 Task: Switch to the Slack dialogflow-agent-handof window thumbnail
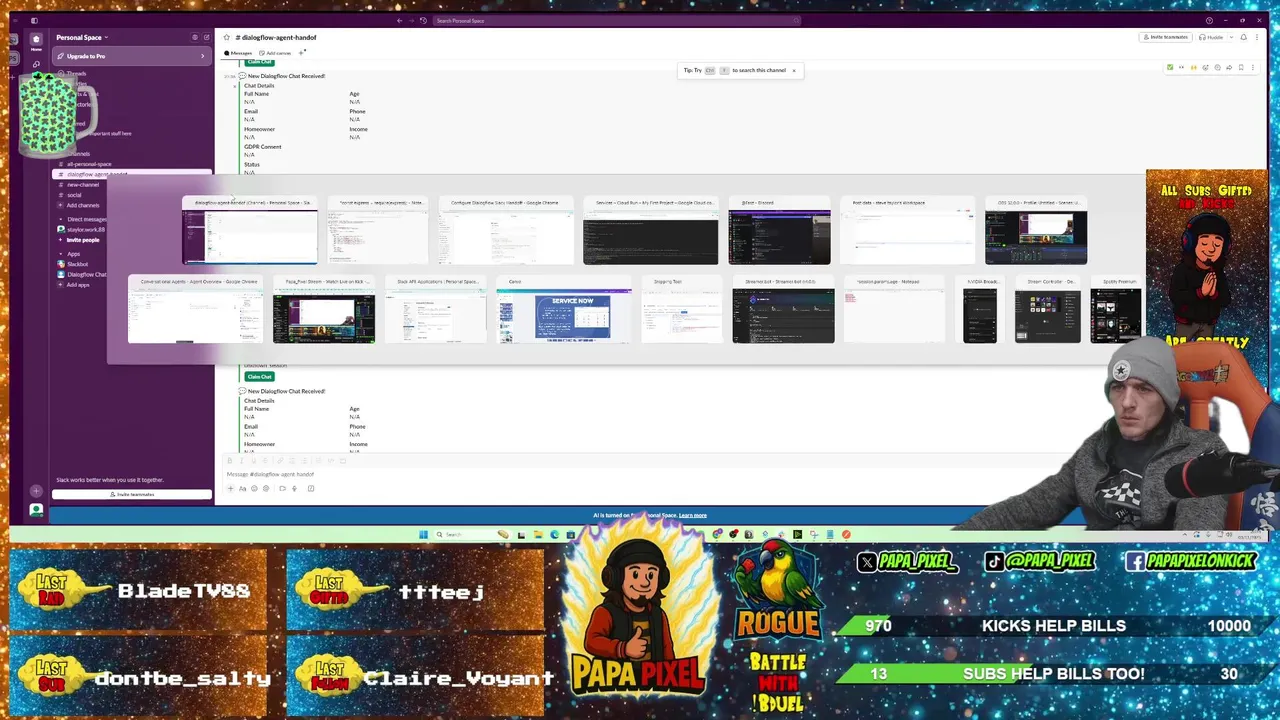[x=250, y=232]
